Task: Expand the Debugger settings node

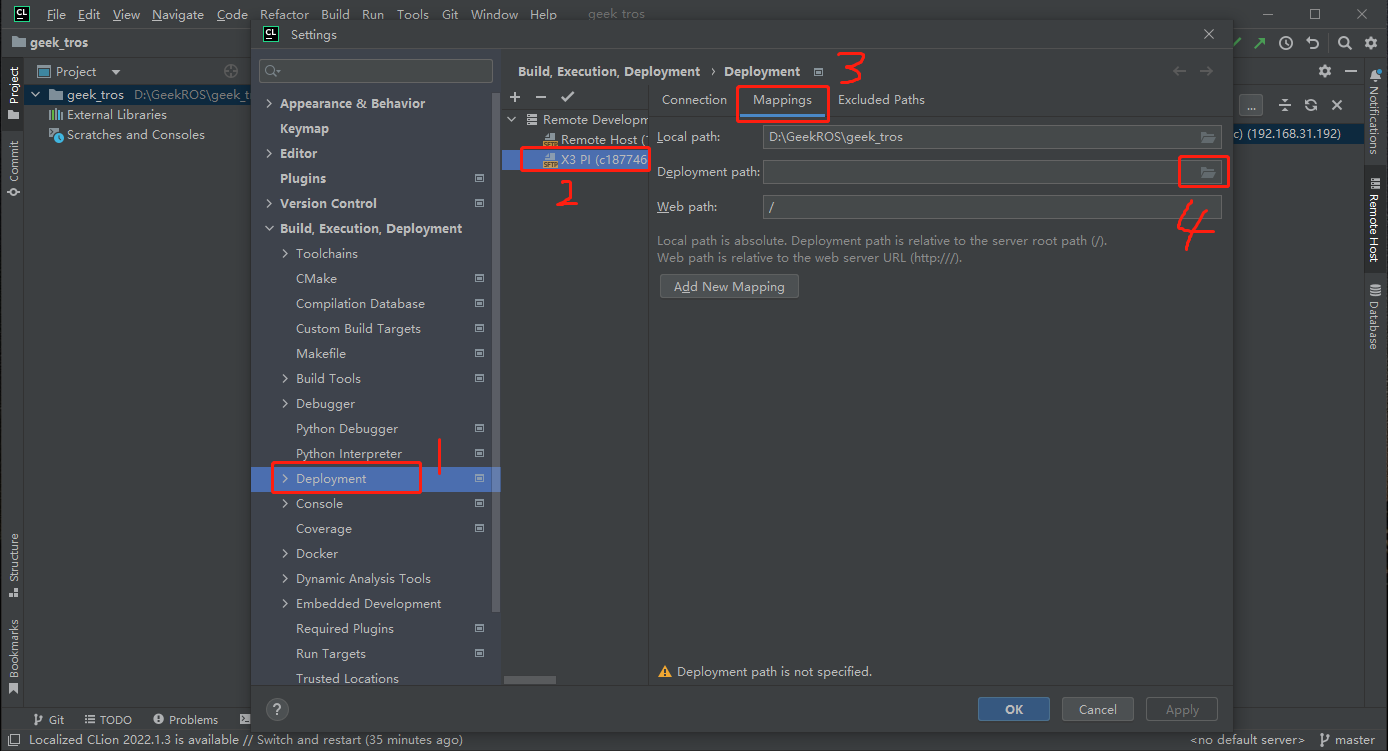Action: pyautogui.click(x=285, y=403)
